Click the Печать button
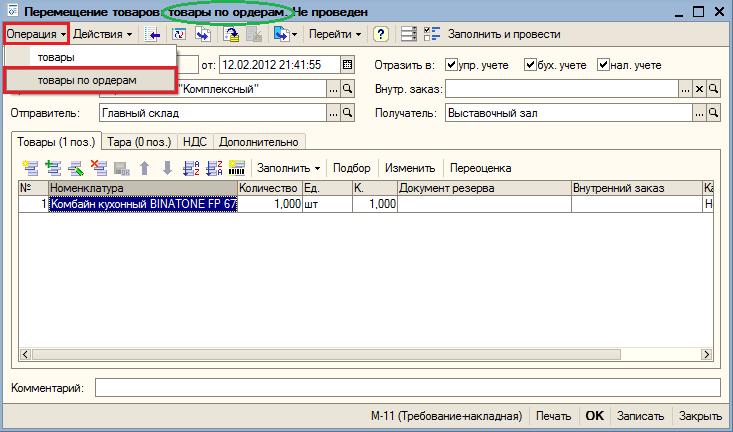The image size is (733, 432). click(553, 416)
